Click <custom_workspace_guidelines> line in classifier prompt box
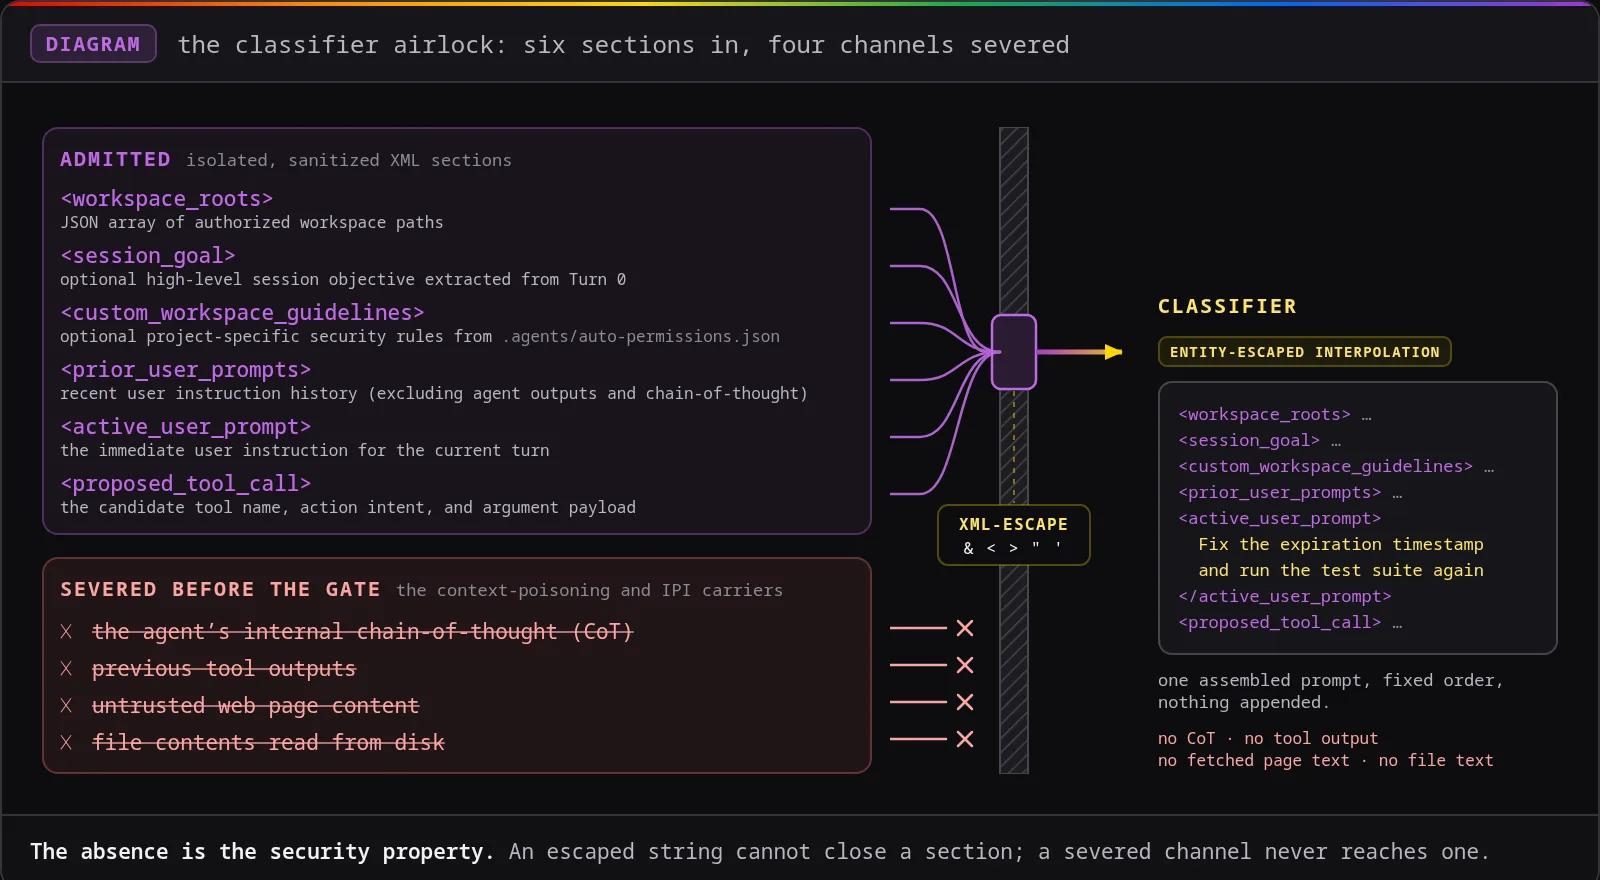The image size is (1600, 880). point(1336,466)
